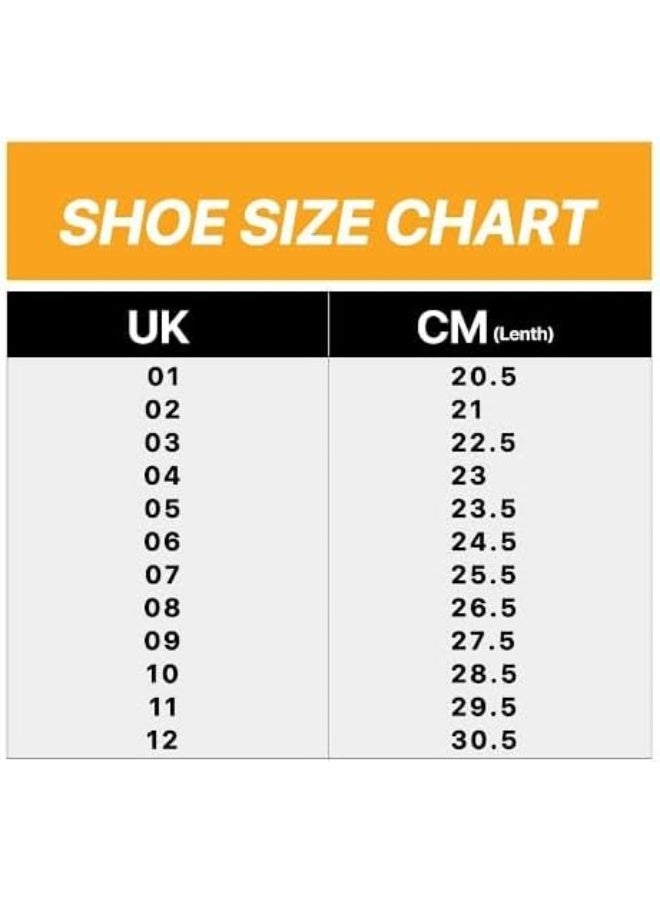Click the 25.5 cm length value

click(x=484, y=575)
